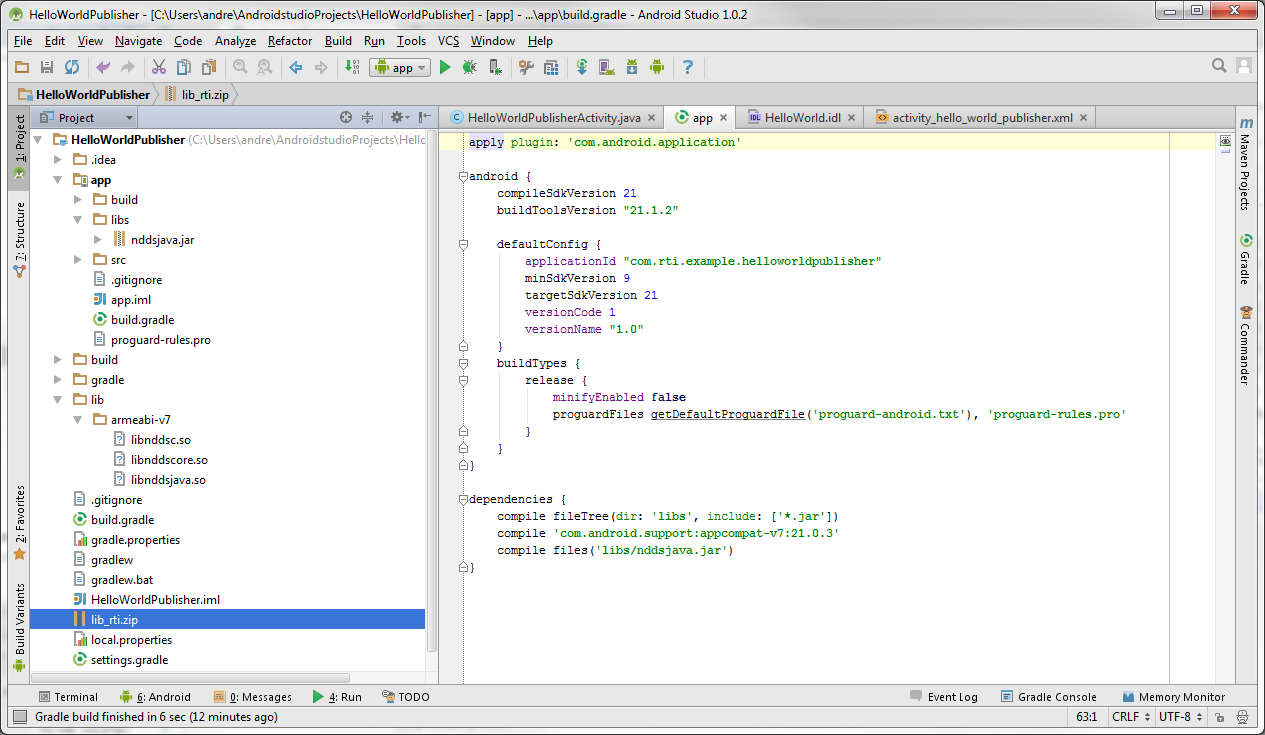Click the Find magnifier icon
The height and width of the screenshot is (735, 1265).
tap(240, 67)
